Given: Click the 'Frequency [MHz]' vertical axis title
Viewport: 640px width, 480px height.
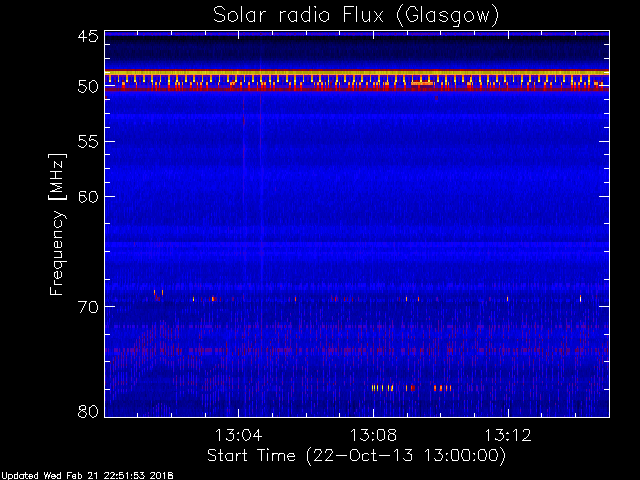Looking at the screenshot, I should (57, 224).
